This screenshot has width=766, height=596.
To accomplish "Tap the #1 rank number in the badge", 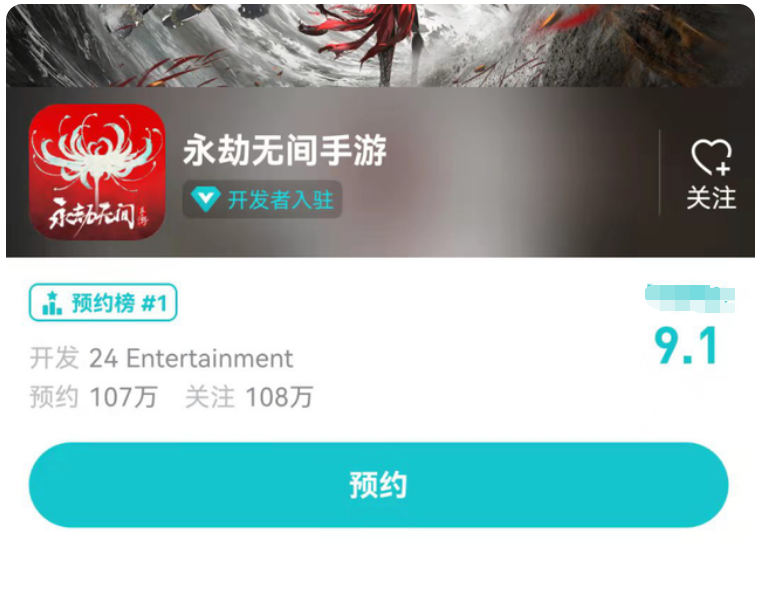I will [155, 303].
